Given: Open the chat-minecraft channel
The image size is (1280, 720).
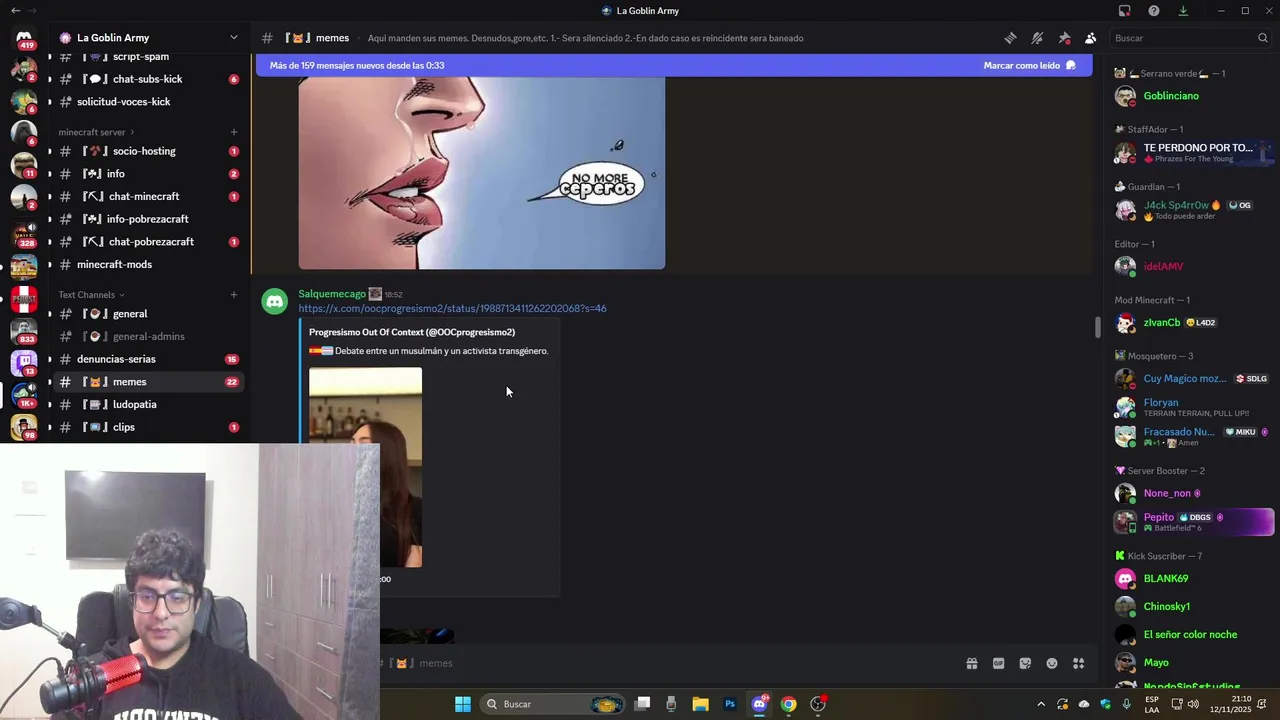Looking at the screenshot, I should tap(148, 197).
